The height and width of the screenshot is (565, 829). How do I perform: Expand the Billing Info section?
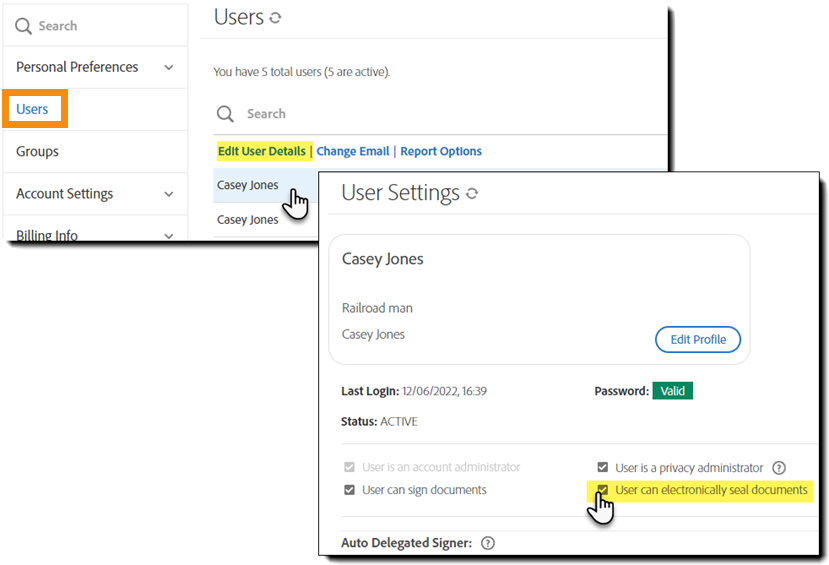tap(168, 236)
